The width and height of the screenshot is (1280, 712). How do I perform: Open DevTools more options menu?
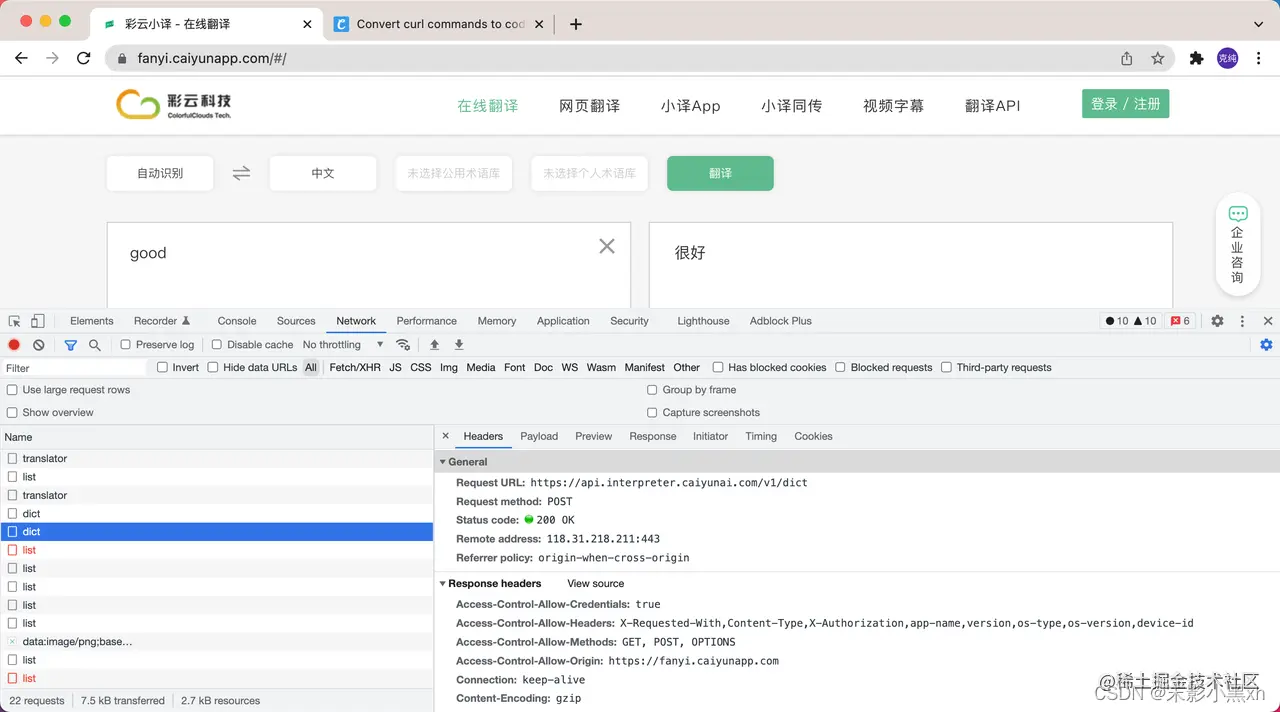pos(1242,321)
